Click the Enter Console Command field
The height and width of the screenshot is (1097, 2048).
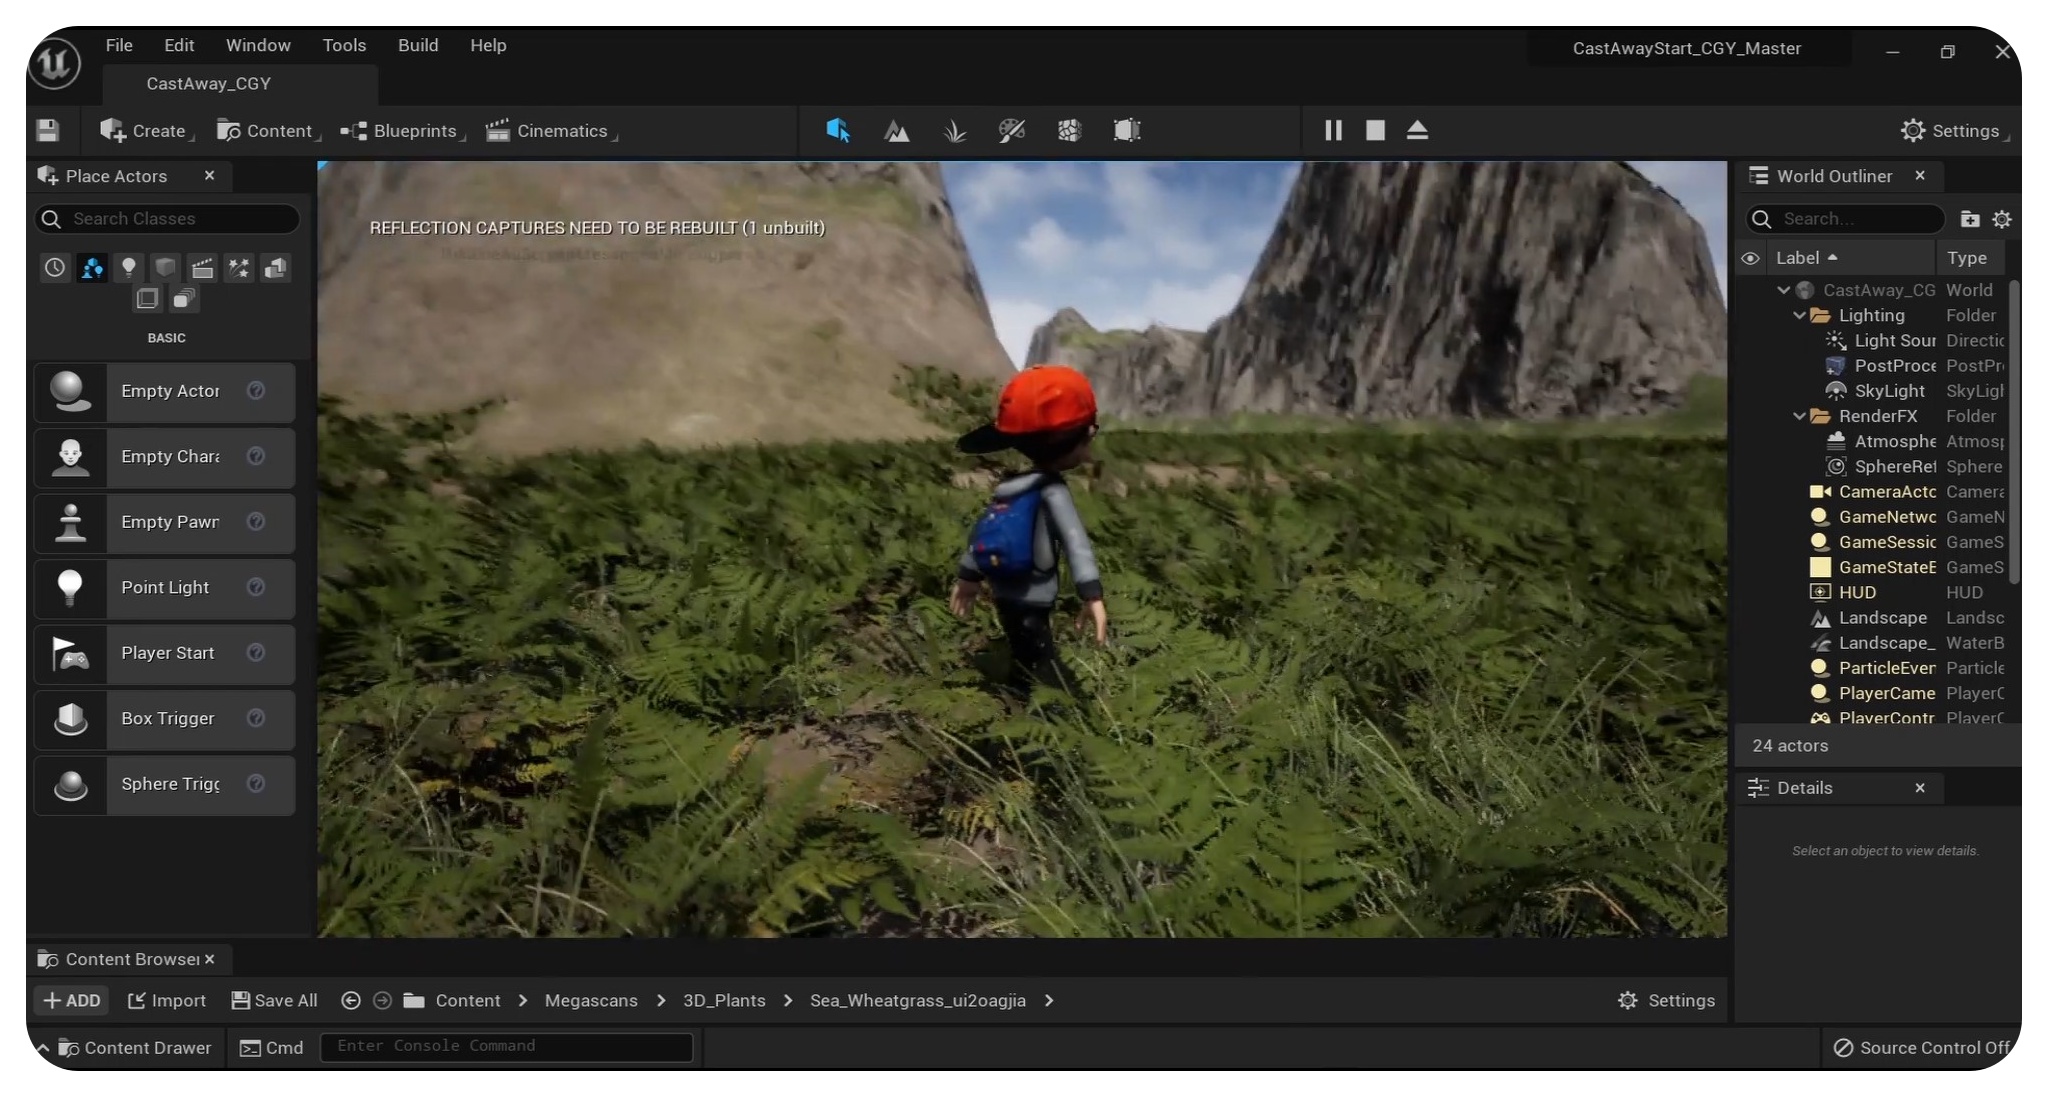(x=506, y=1046)
